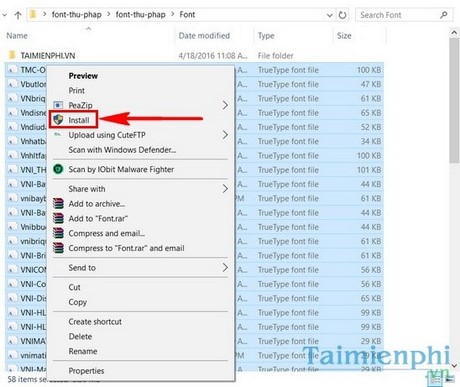The height and width of the screenshot is (387, 460).
Task: Click the TAIMIENPHI.VN folder icon
Action: 12,55
